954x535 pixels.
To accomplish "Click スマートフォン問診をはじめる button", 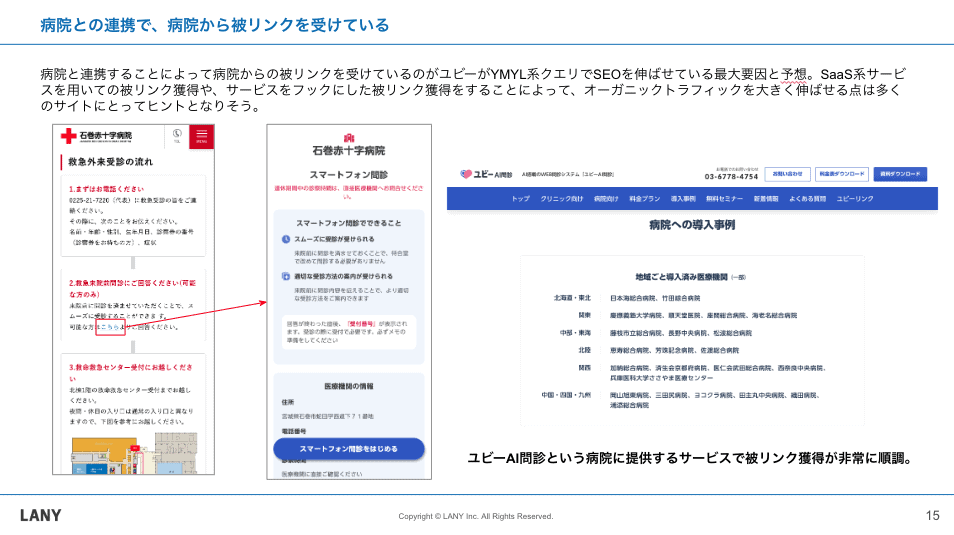I will tap(349, 449).
